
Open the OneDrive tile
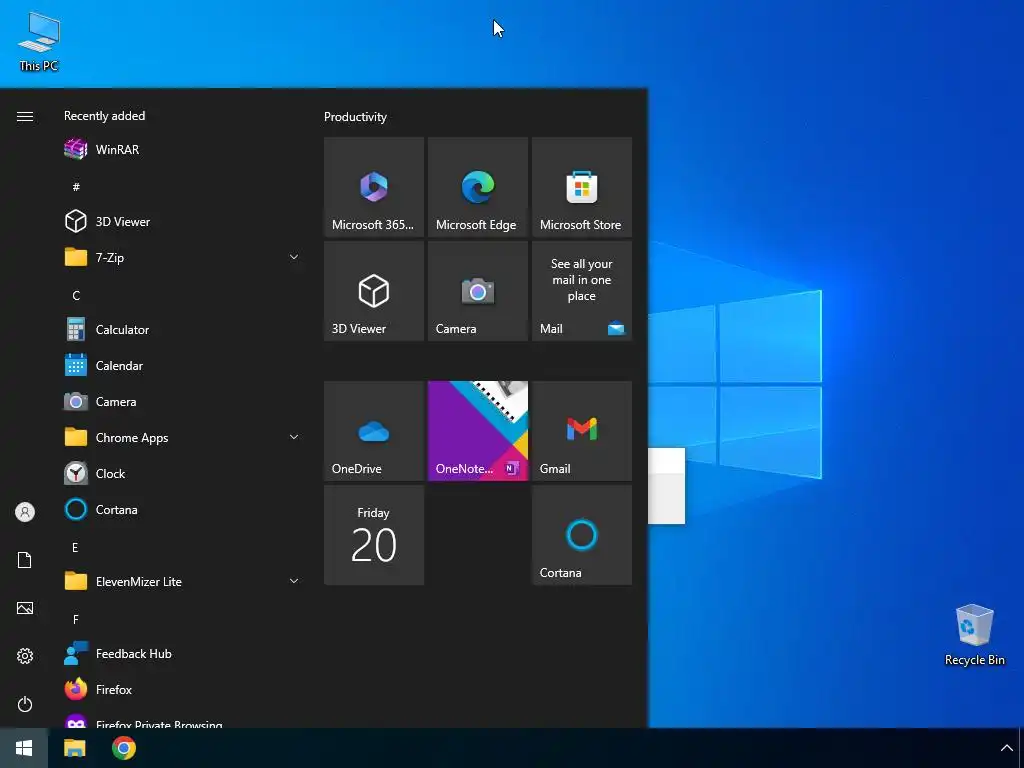pos(374,431)
